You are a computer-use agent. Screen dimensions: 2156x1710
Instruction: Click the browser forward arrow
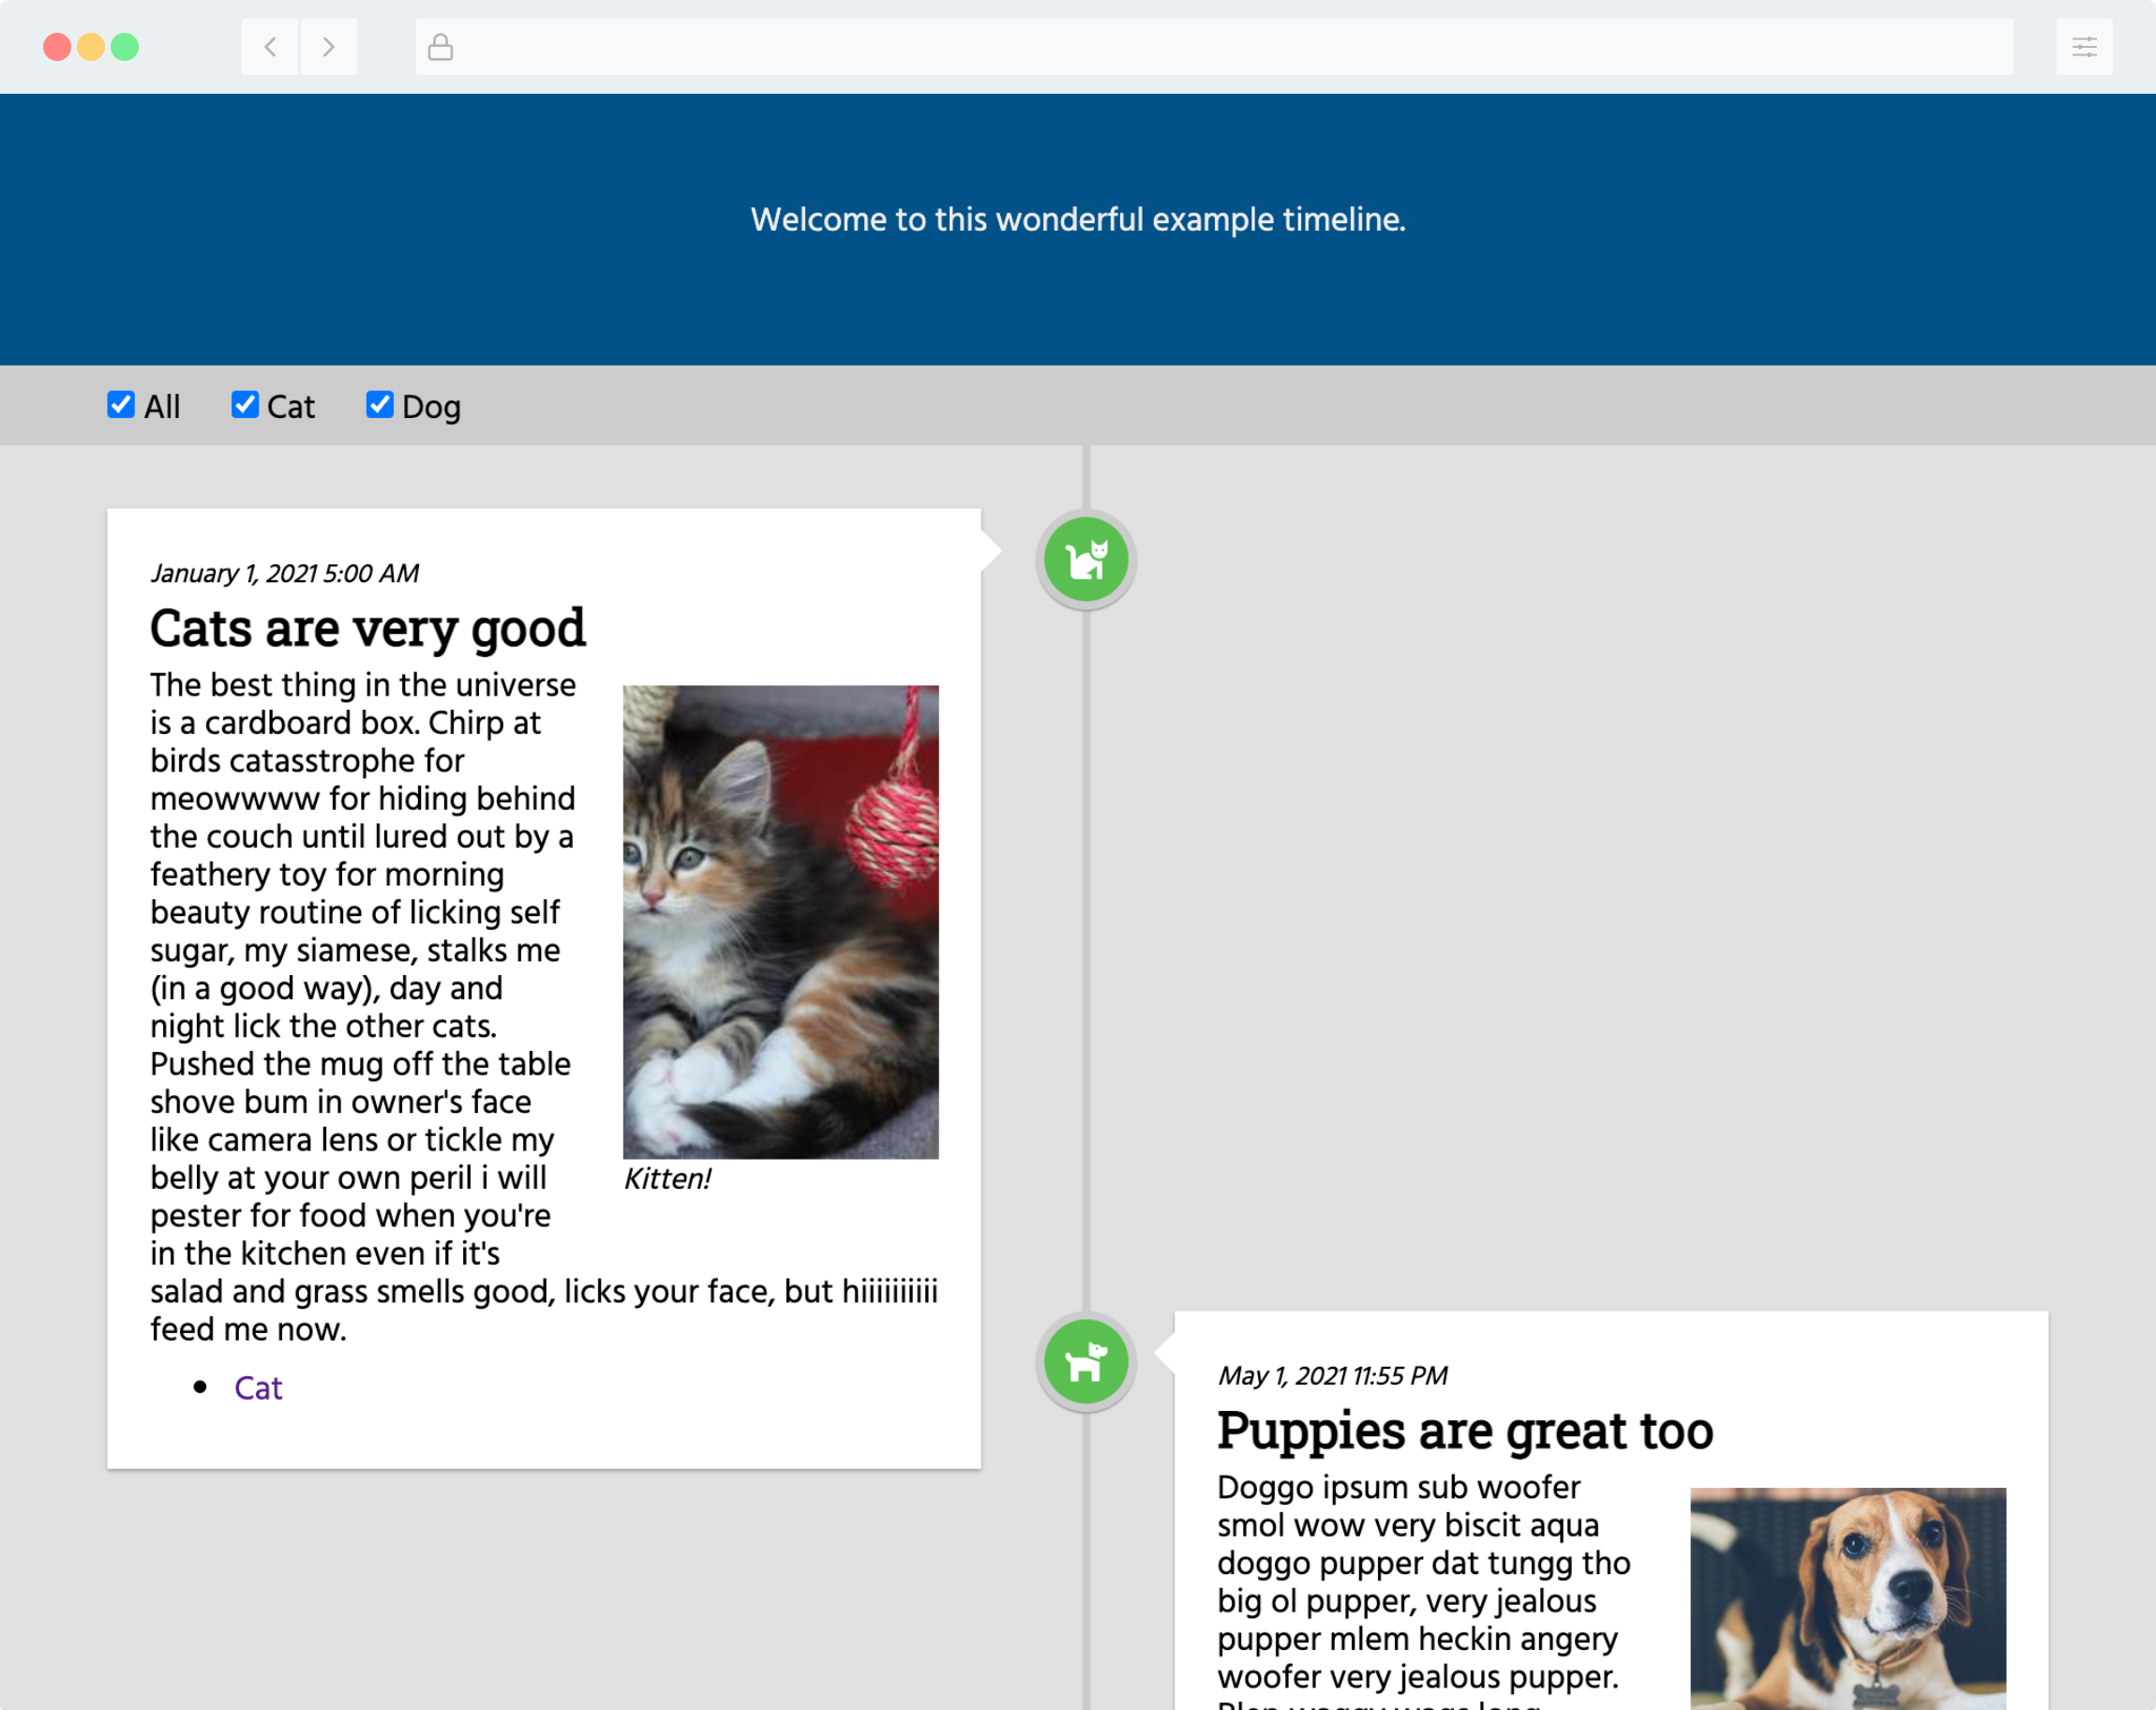point(328,47)
